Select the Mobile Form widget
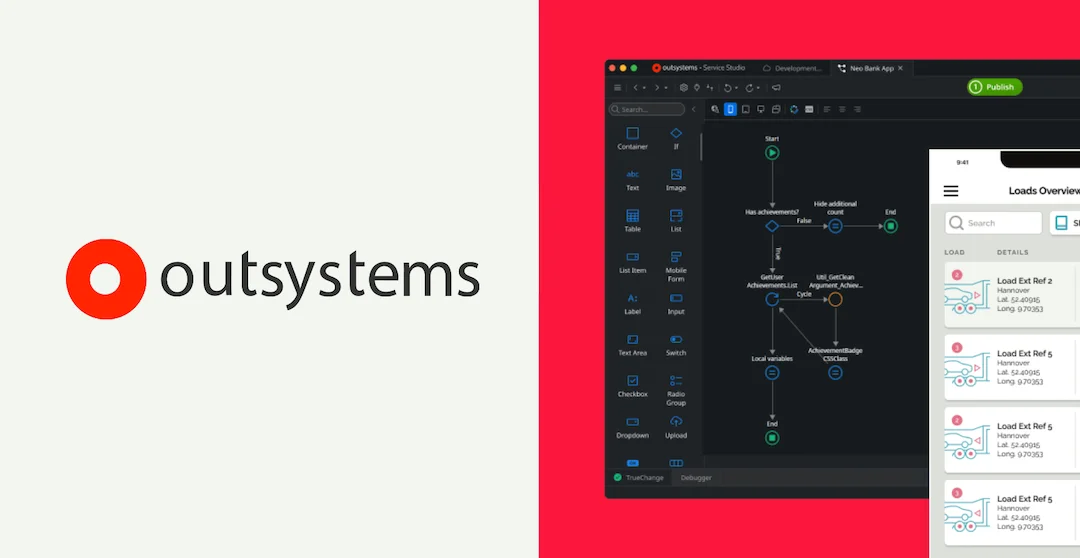This screenshot has width=1080, height=558. (676, 267)
